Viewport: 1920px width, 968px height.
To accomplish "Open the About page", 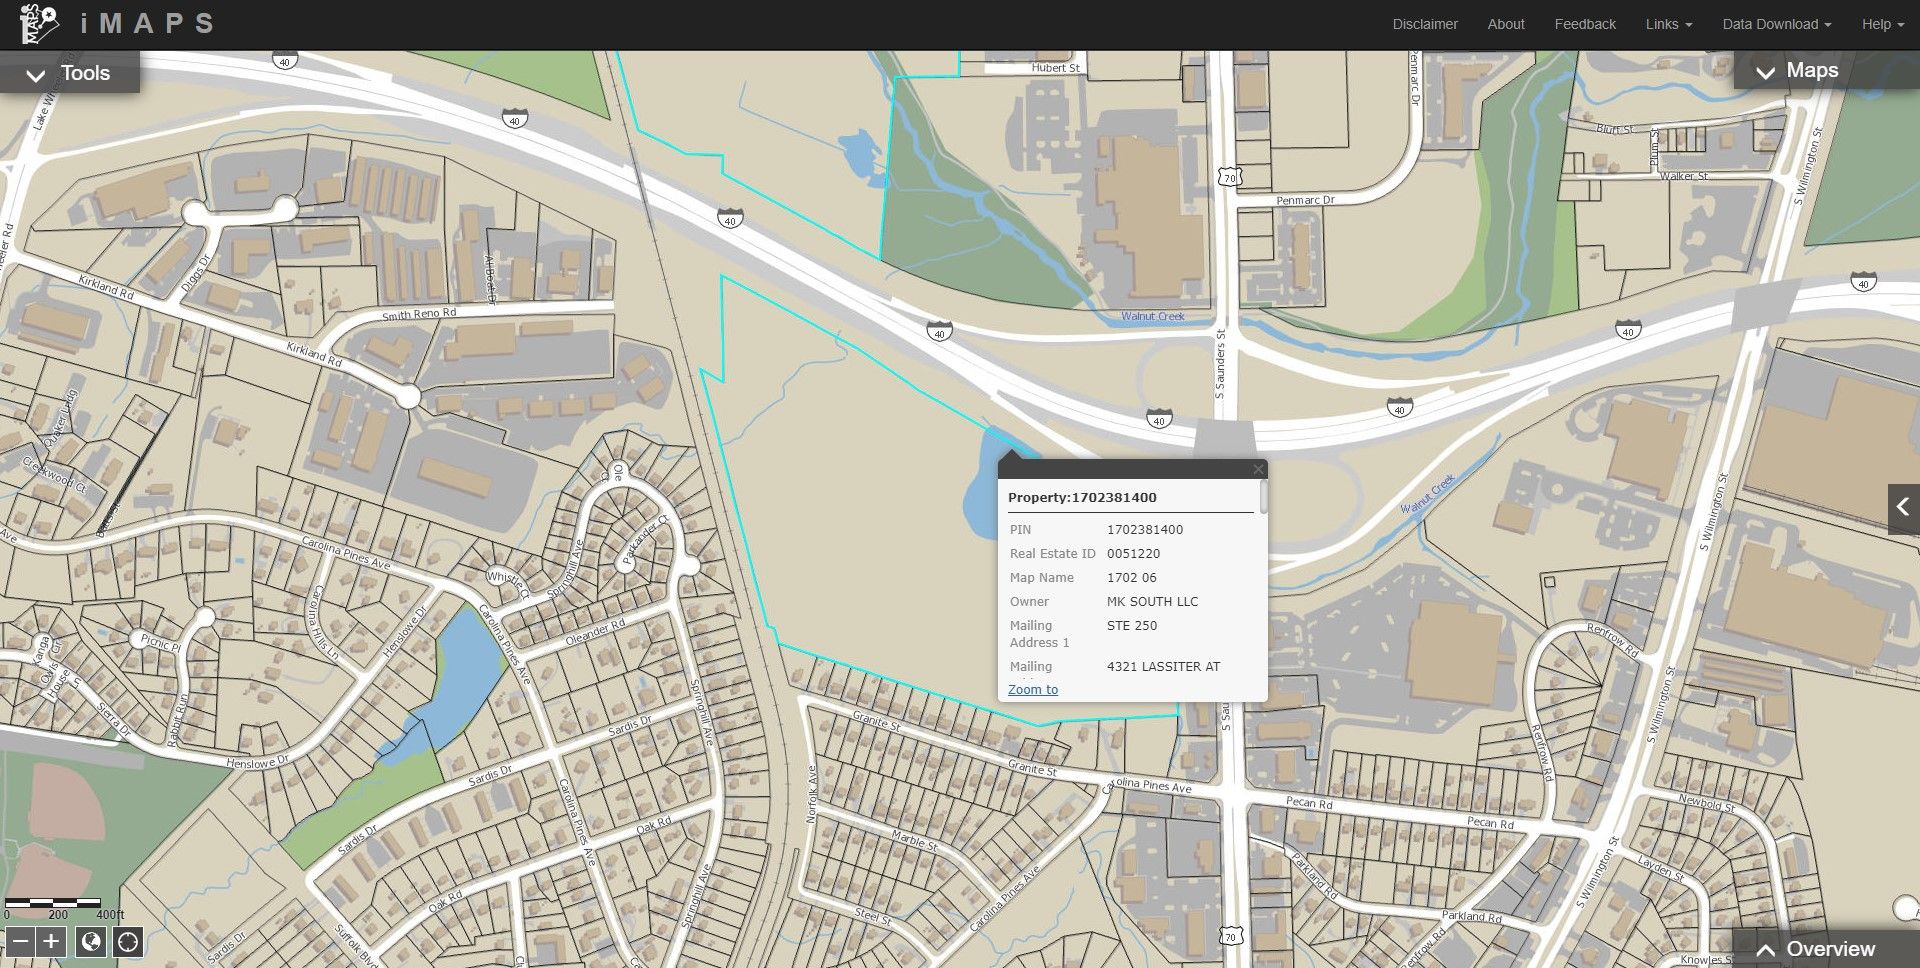I will (1505, 24).
